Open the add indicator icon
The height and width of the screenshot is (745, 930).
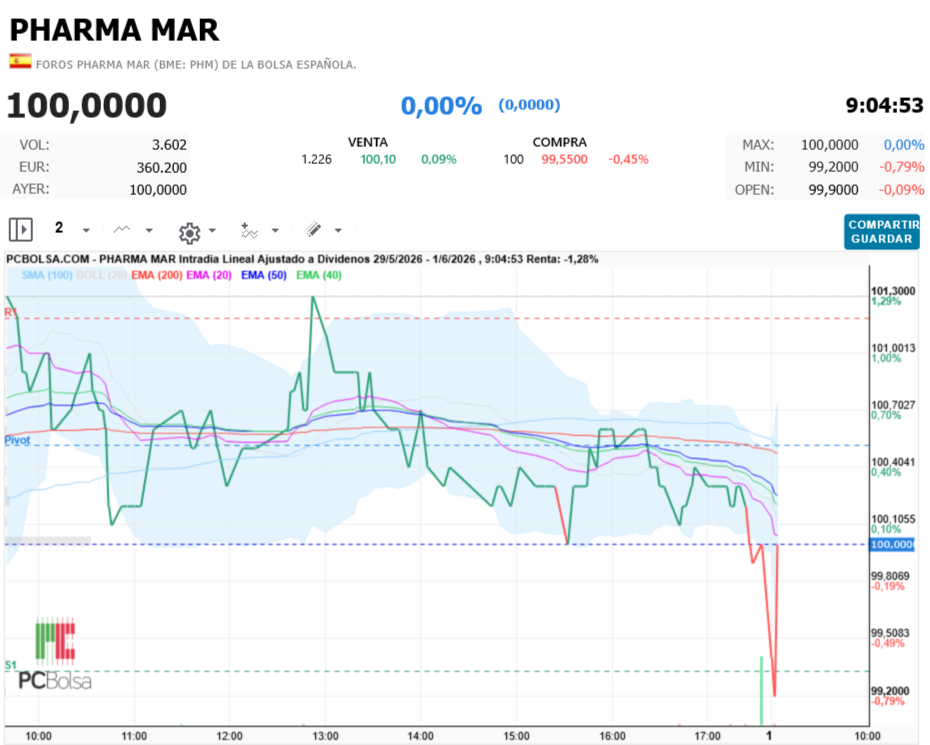[x=249, y=230]
